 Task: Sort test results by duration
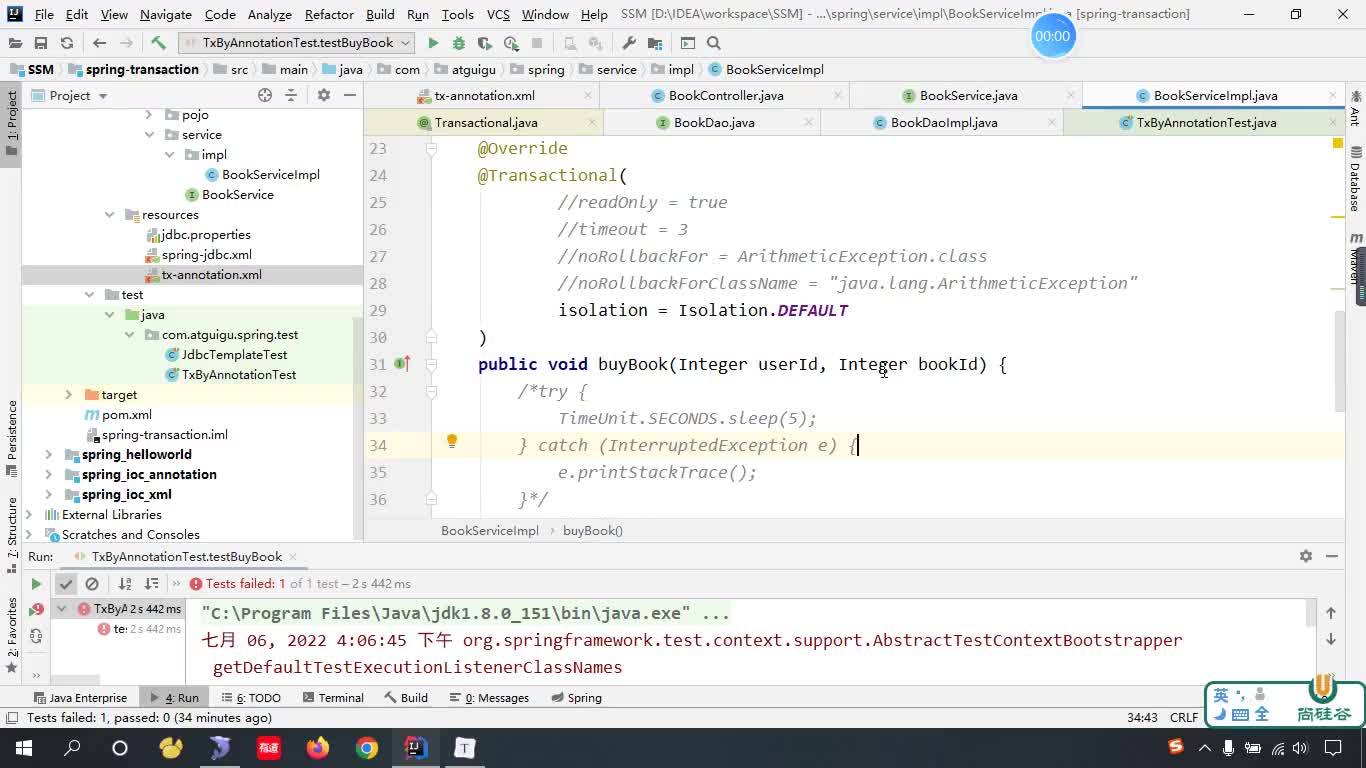152,584
